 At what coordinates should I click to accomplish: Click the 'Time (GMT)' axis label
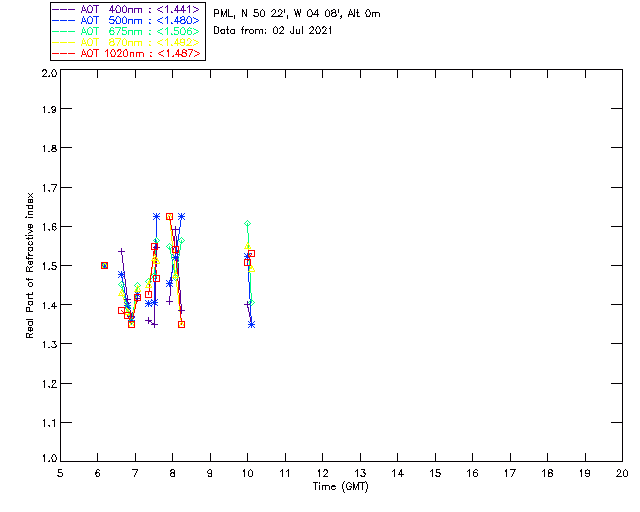(340, 487)
